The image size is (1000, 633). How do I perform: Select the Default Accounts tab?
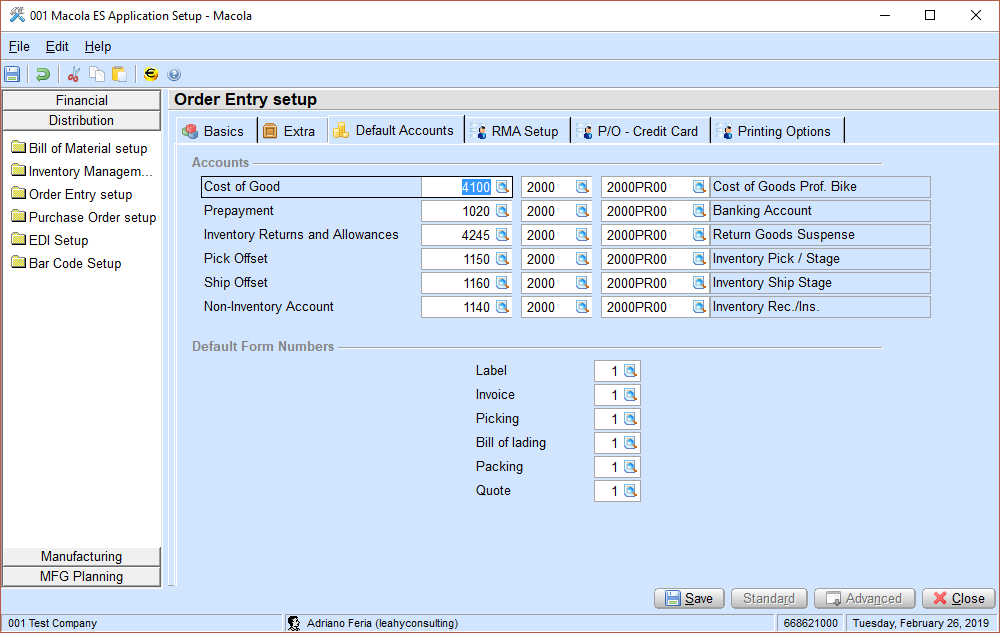click(x=396, y=130)
